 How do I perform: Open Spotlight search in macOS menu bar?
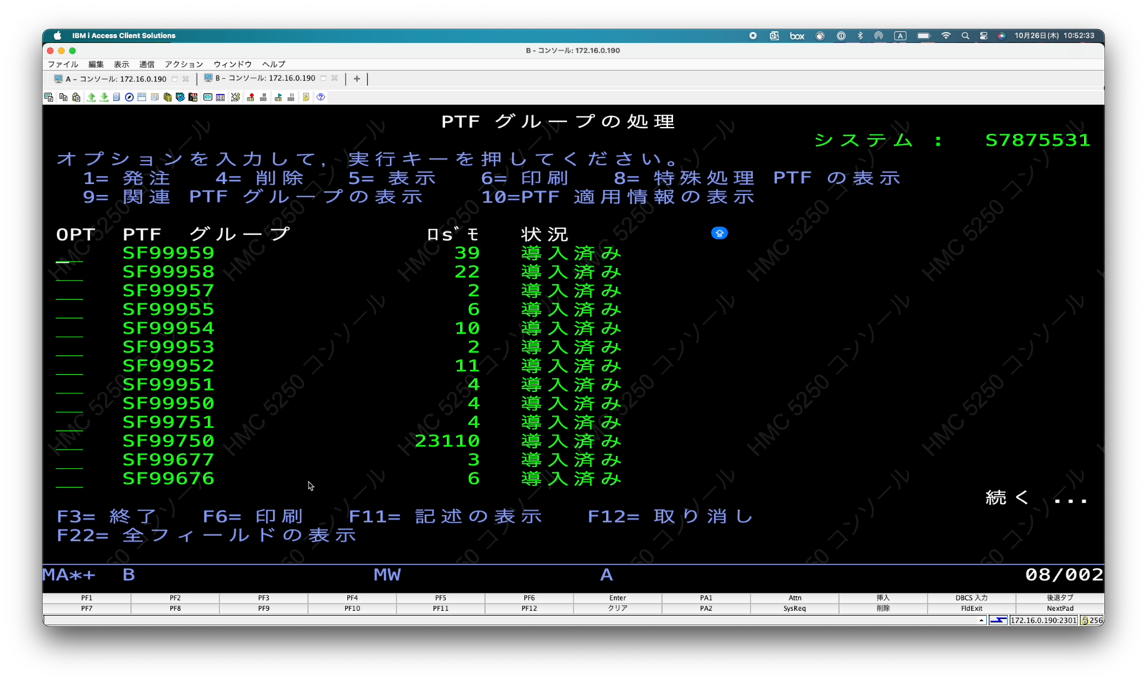pyautogui.click(x=965, y=36)
